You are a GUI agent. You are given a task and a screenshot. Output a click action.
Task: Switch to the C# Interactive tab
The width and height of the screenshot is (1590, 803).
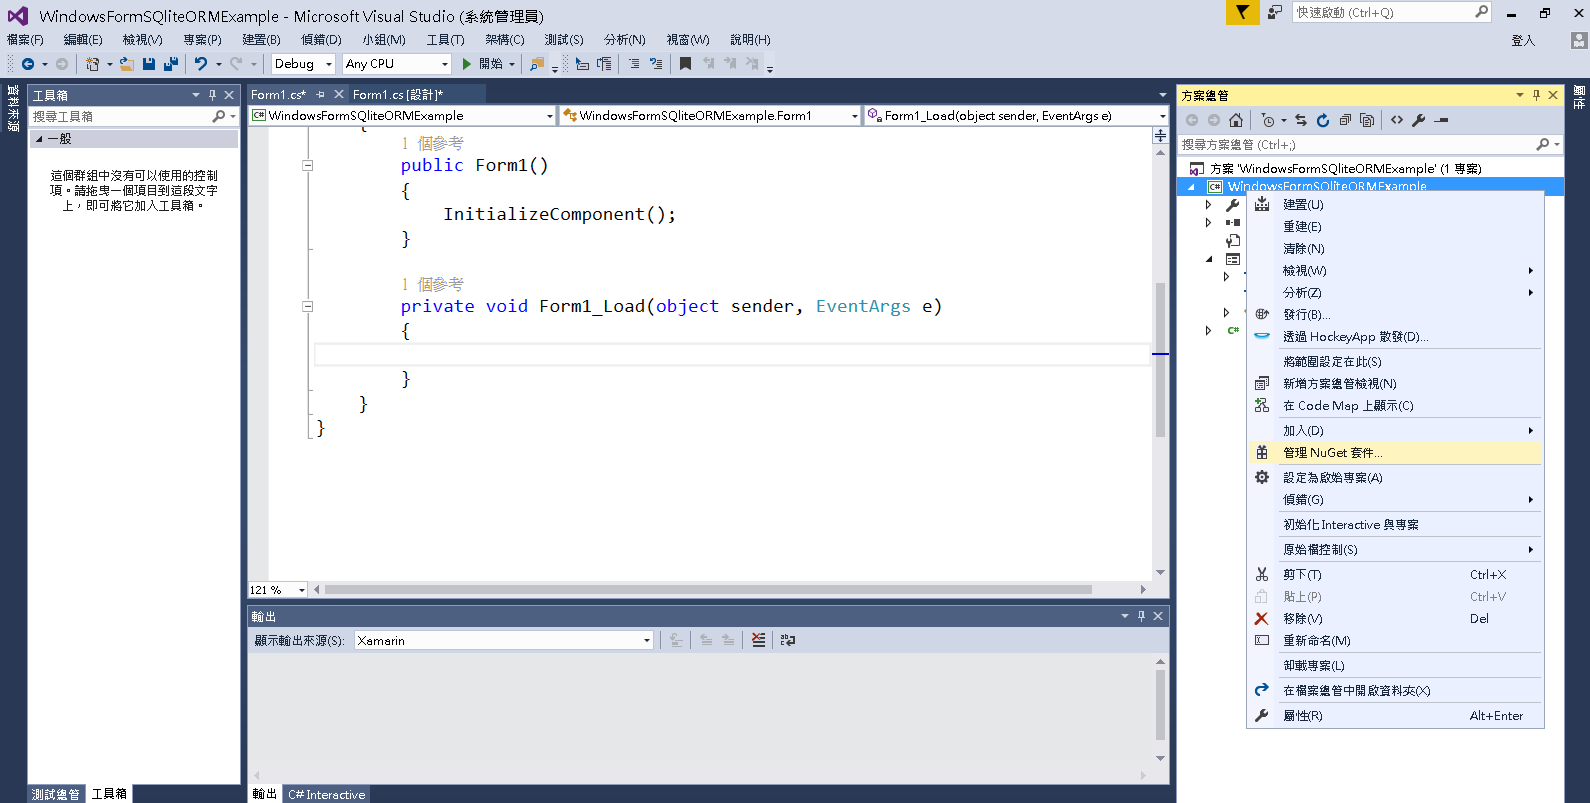(x=327, y=795)
